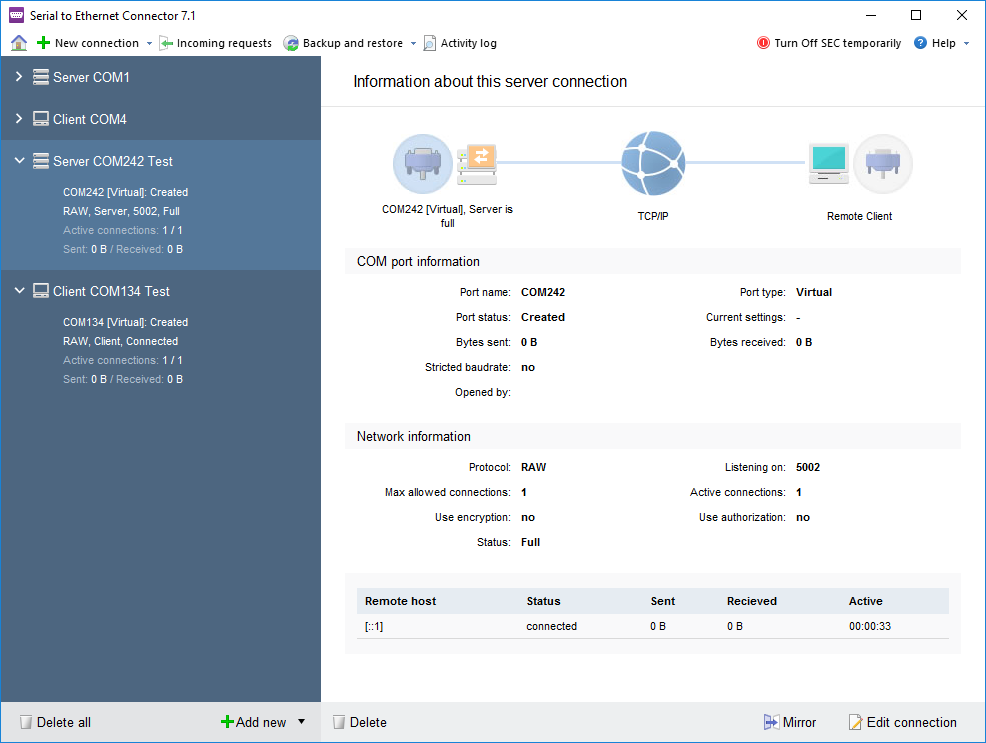
Task: Click 'COM134 [Virtual]: Created' line
Action: click(125, 322)
